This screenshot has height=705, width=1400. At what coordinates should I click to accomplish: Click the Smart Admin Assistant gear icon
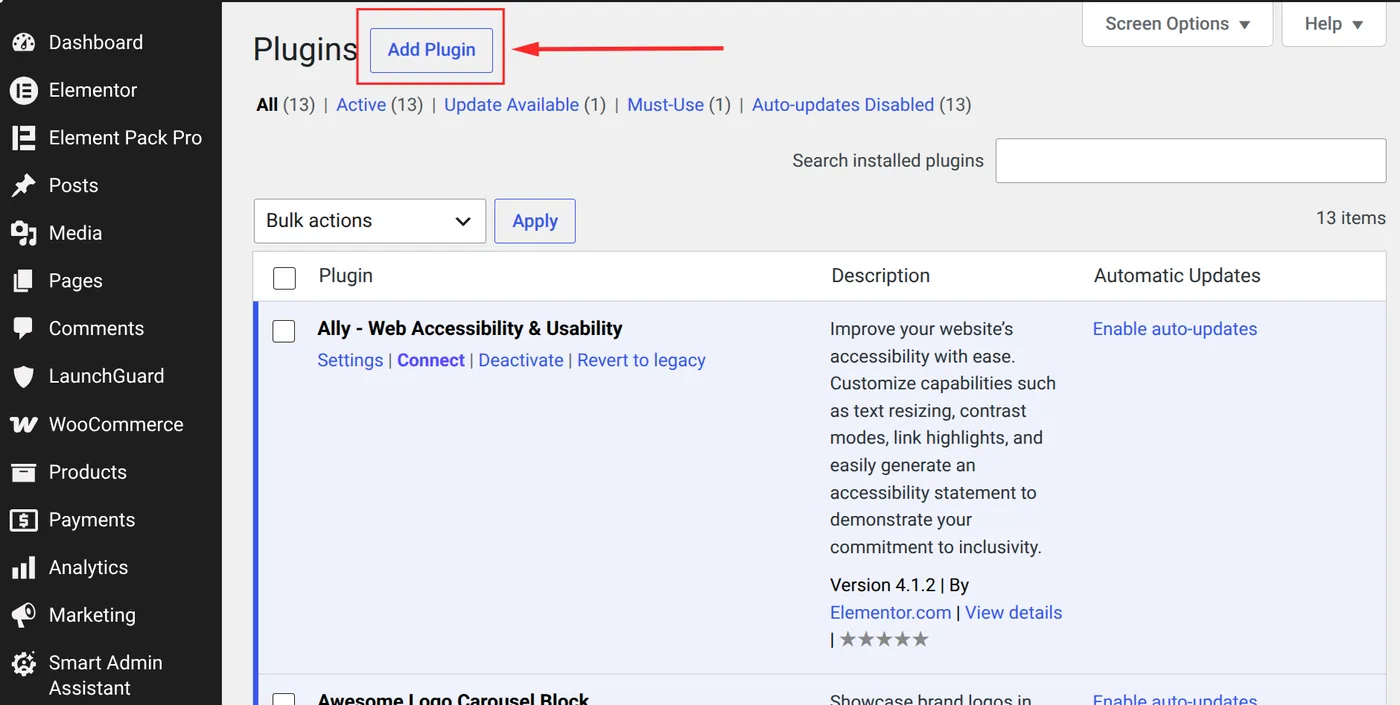[x=23, y=663]
